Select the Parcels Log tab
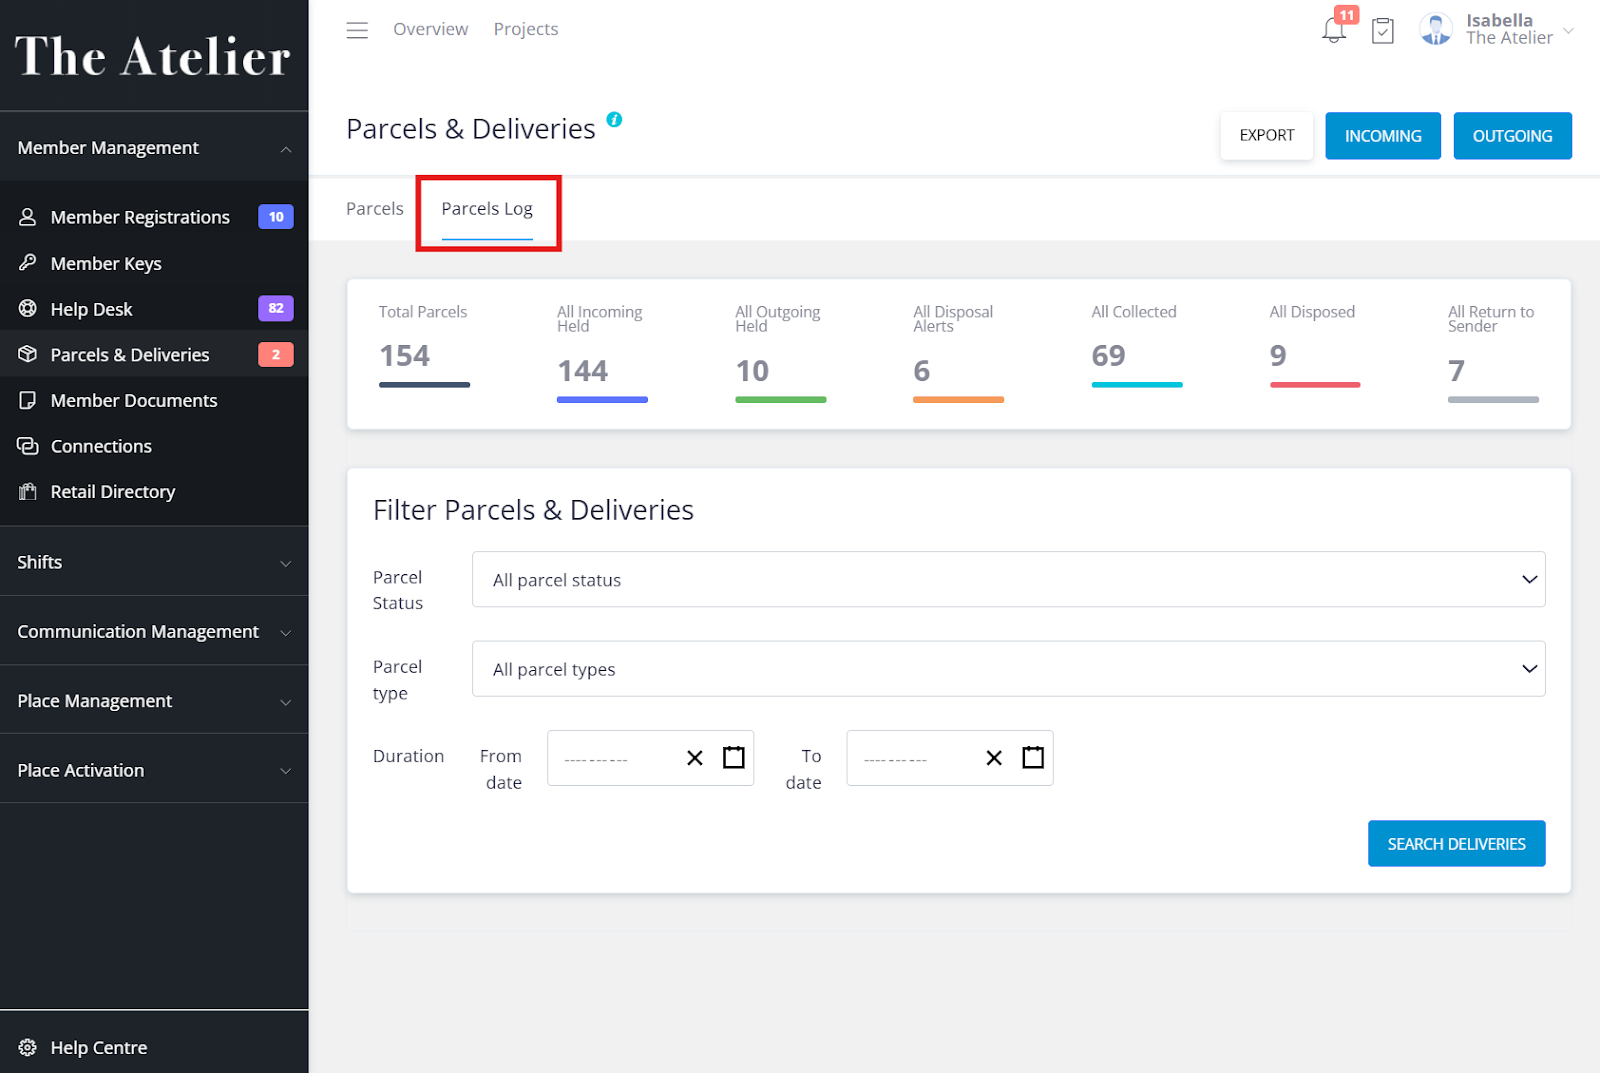 coord(487,209)
